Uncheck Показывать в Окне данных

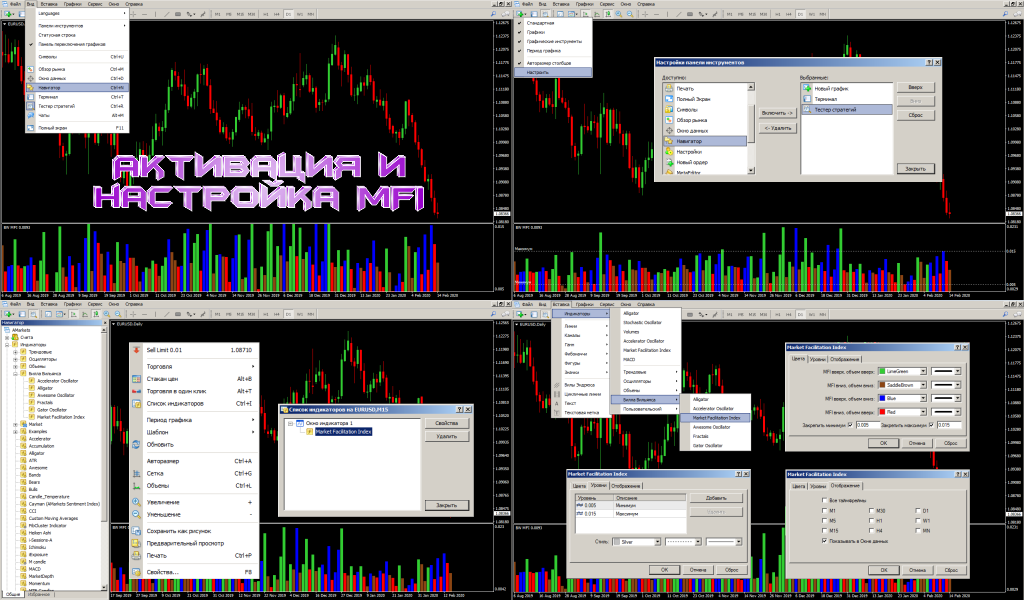click(824, 541)
